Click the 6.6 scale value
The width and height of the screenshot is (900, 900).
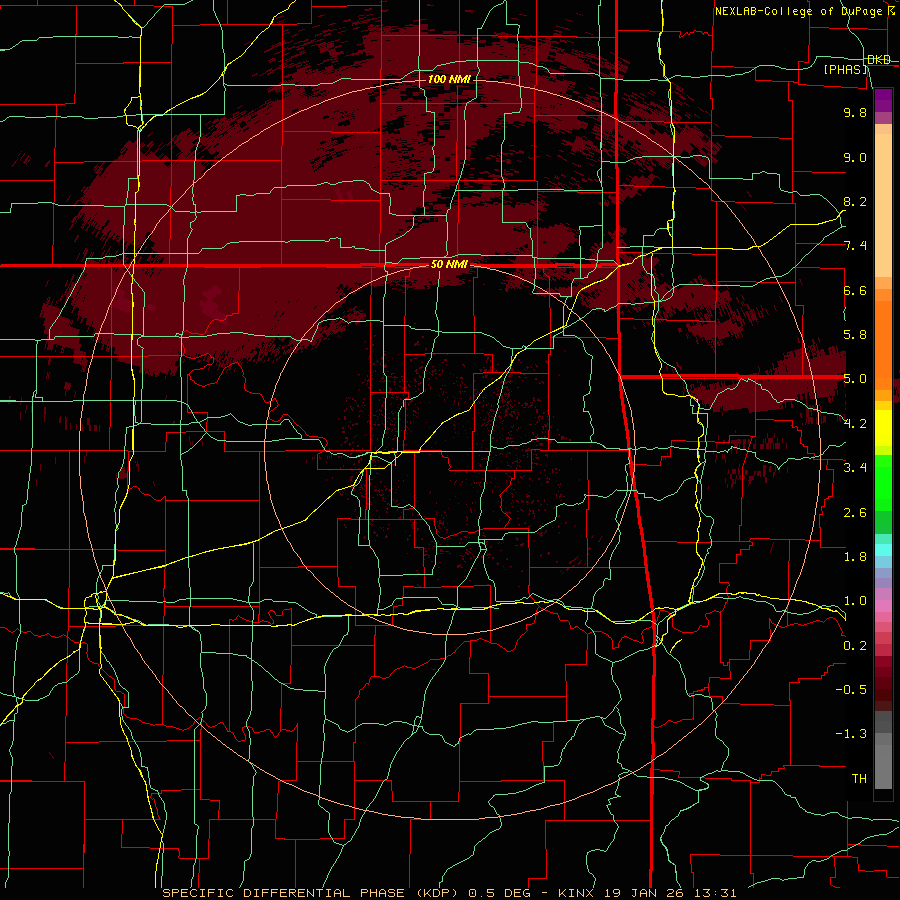pos(855,290)
